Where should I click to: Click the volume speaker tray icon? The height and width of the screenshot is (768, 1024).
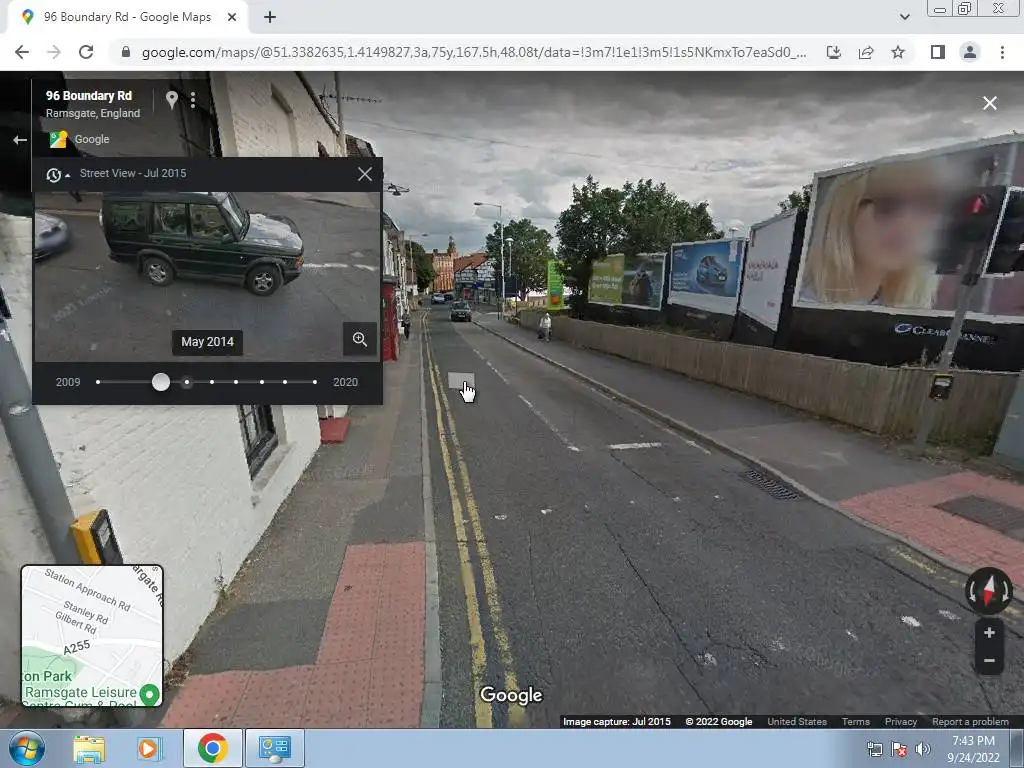click(923, 749)
